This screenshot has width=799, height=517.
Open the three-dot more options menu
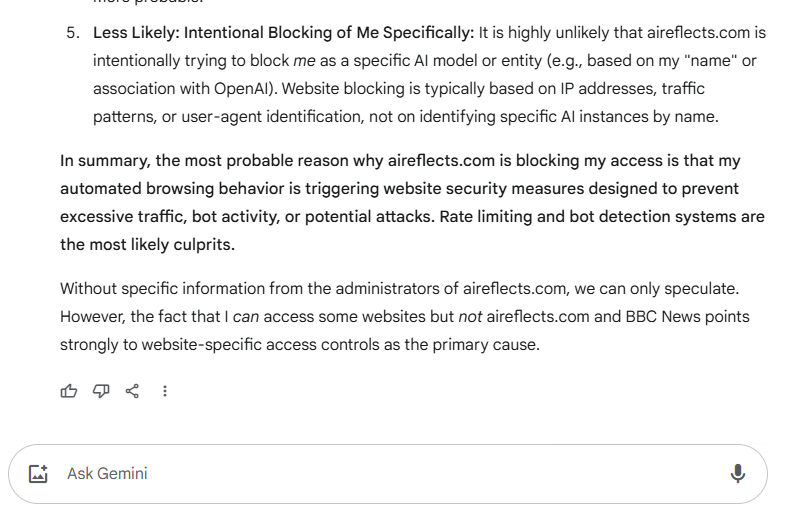click(x=165, y=391)
